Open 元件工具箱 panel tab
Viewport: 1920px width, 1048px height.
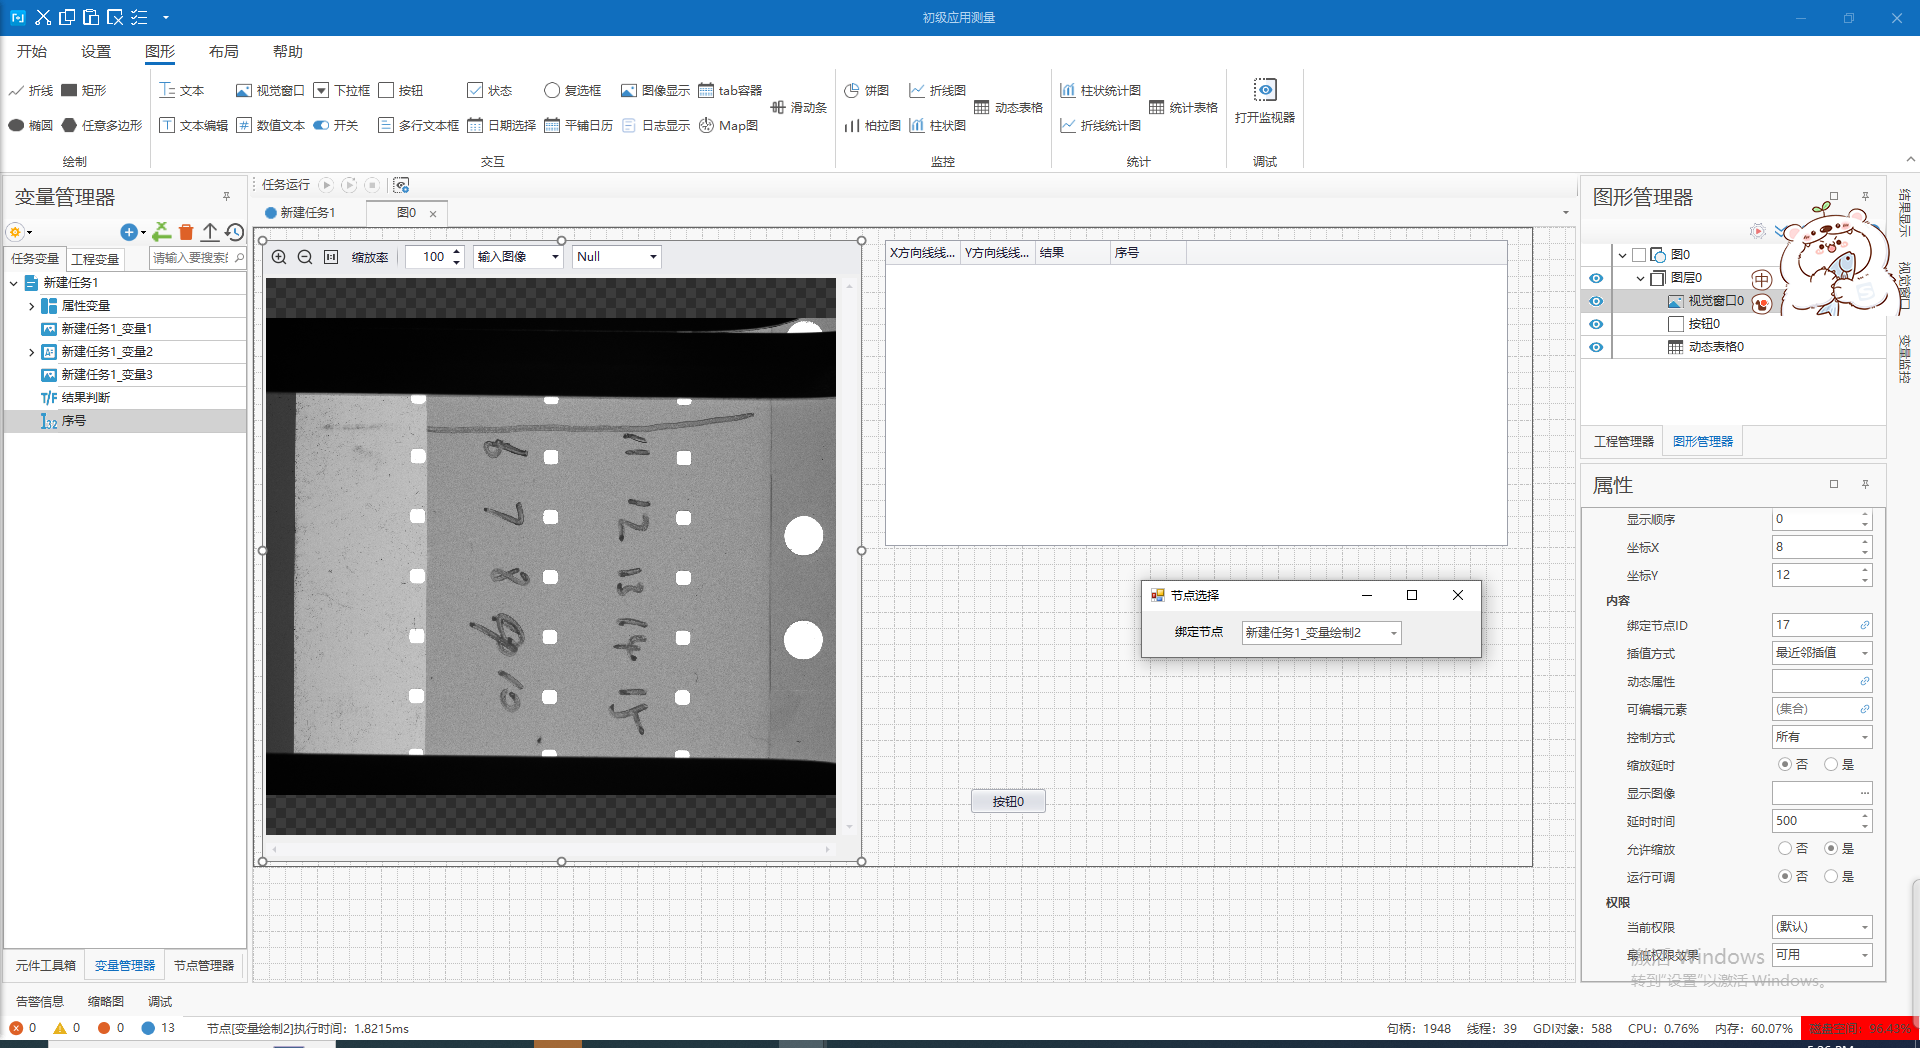point(46,965)
